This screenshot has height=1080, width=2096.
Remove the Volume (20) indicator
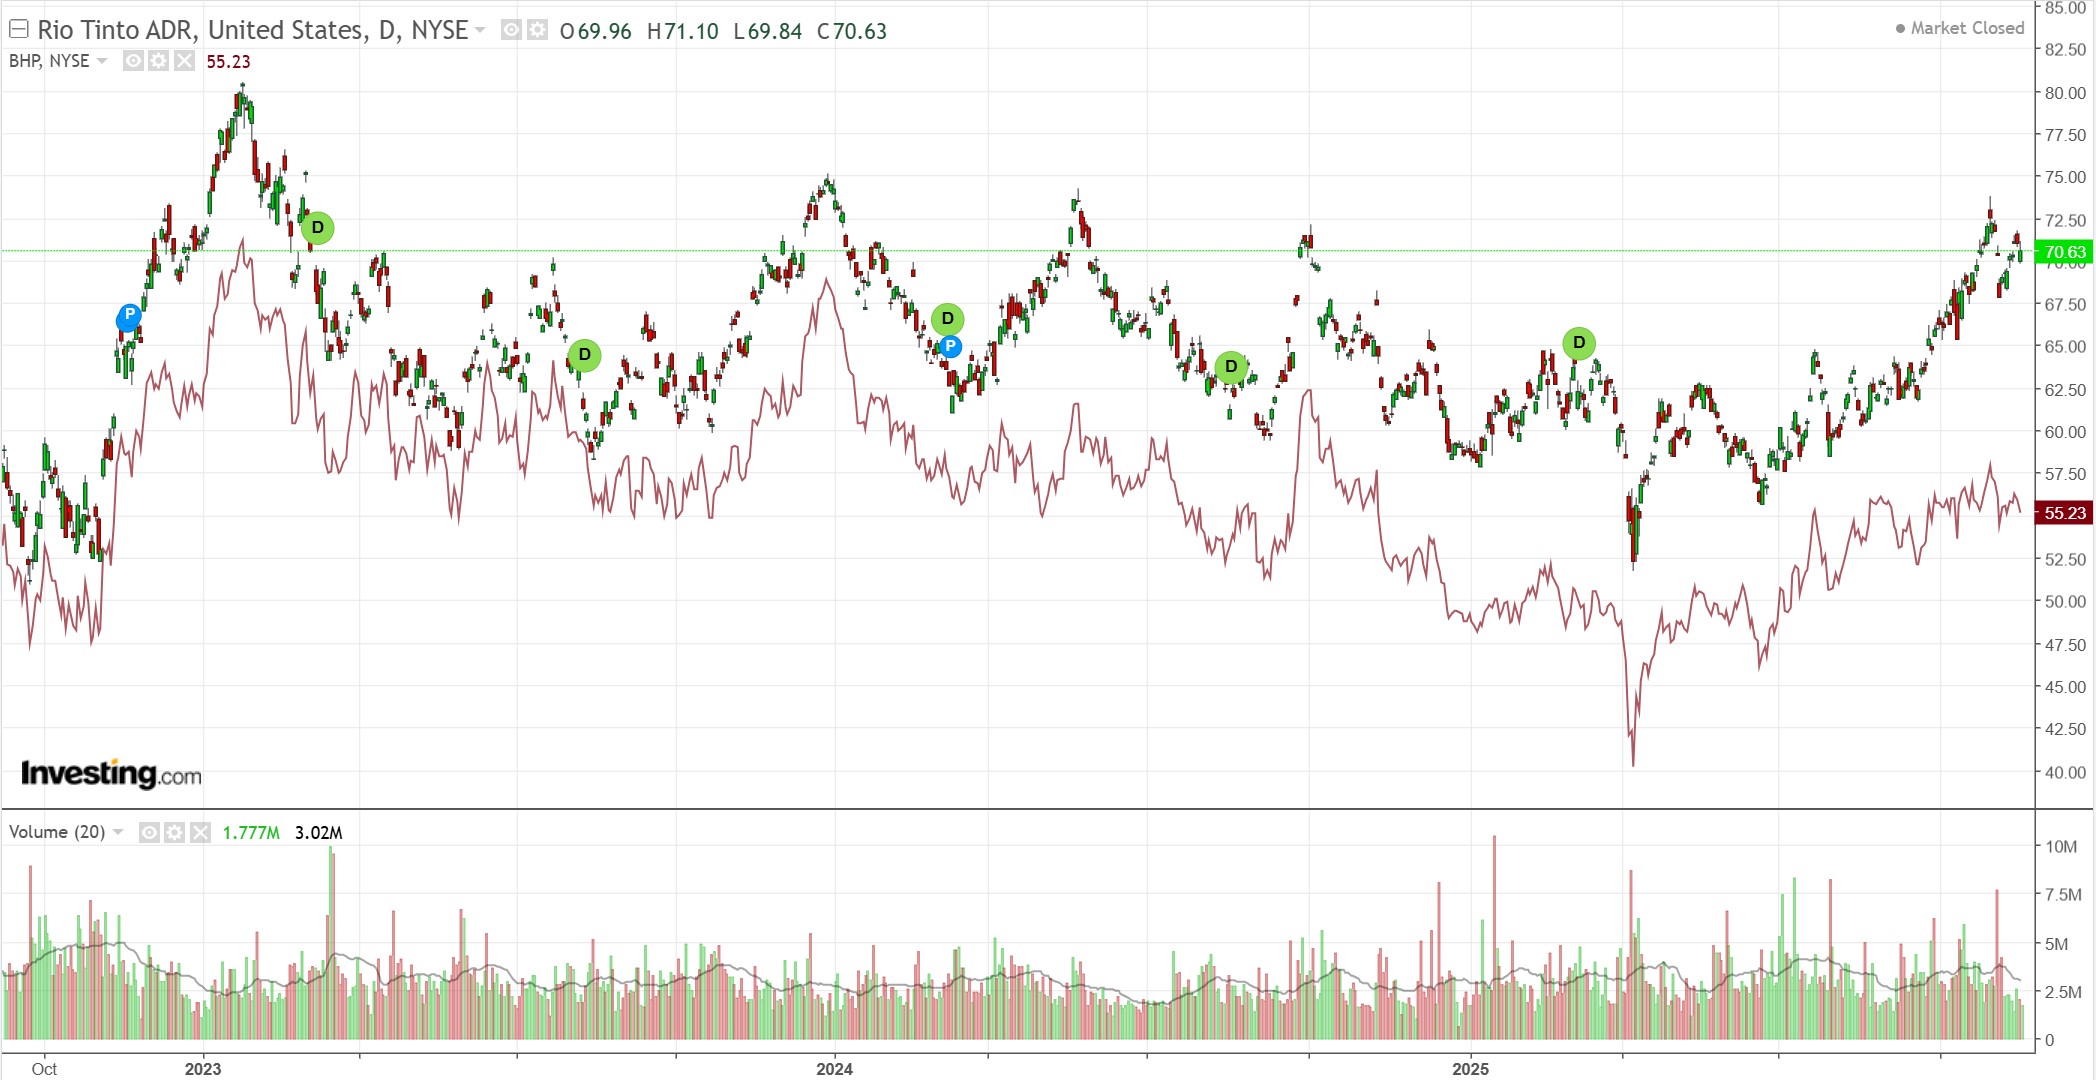[x=200, y=832]
